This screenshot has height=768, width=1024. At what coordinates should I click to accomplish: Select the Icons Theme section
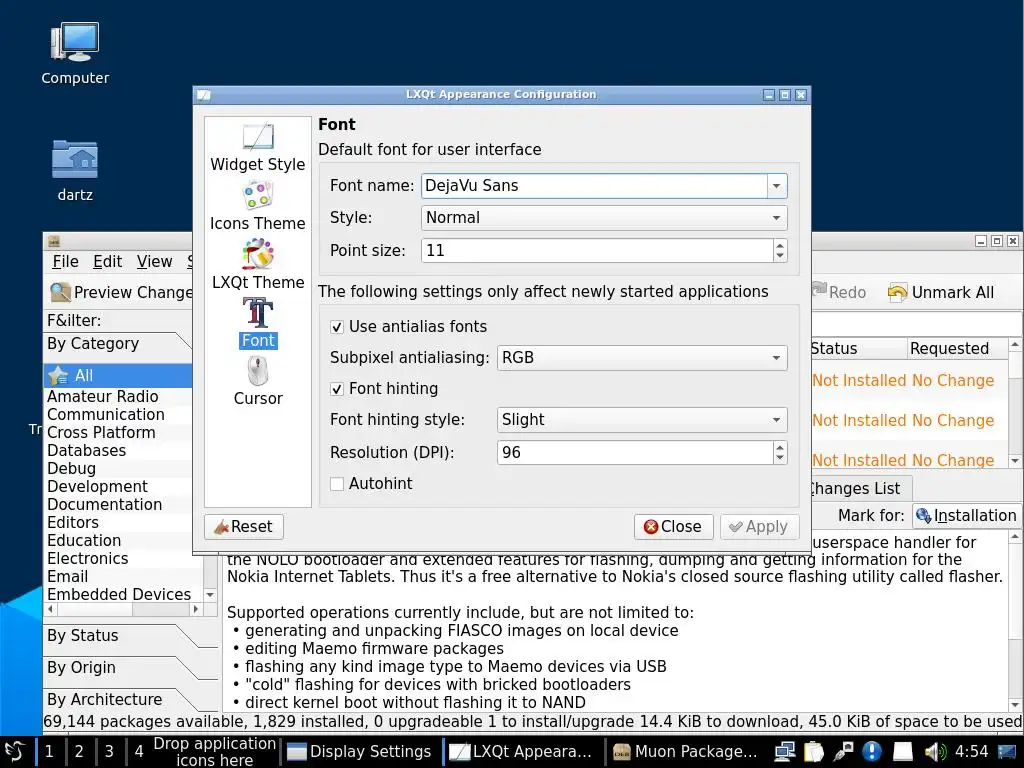[x=258, y=206]
